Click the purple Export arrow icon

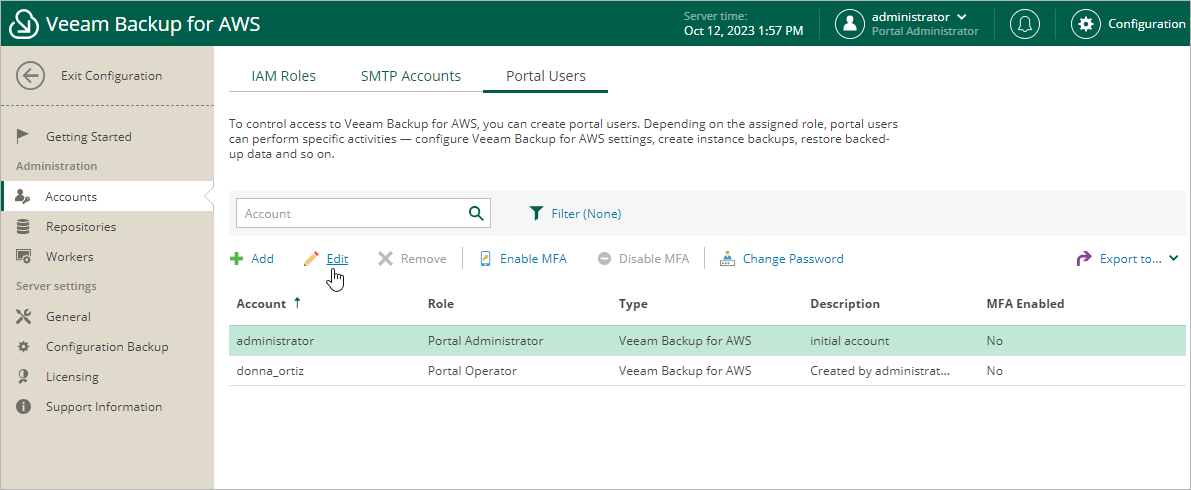click(x=1084, y=258)
